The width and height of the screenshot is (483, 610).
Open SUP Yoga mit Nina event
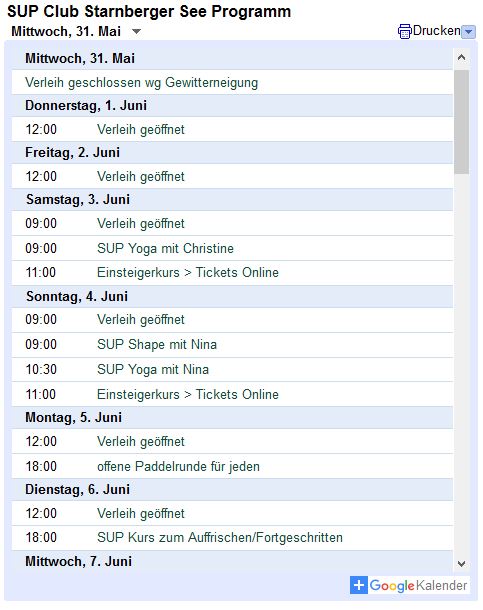point(153,369)
